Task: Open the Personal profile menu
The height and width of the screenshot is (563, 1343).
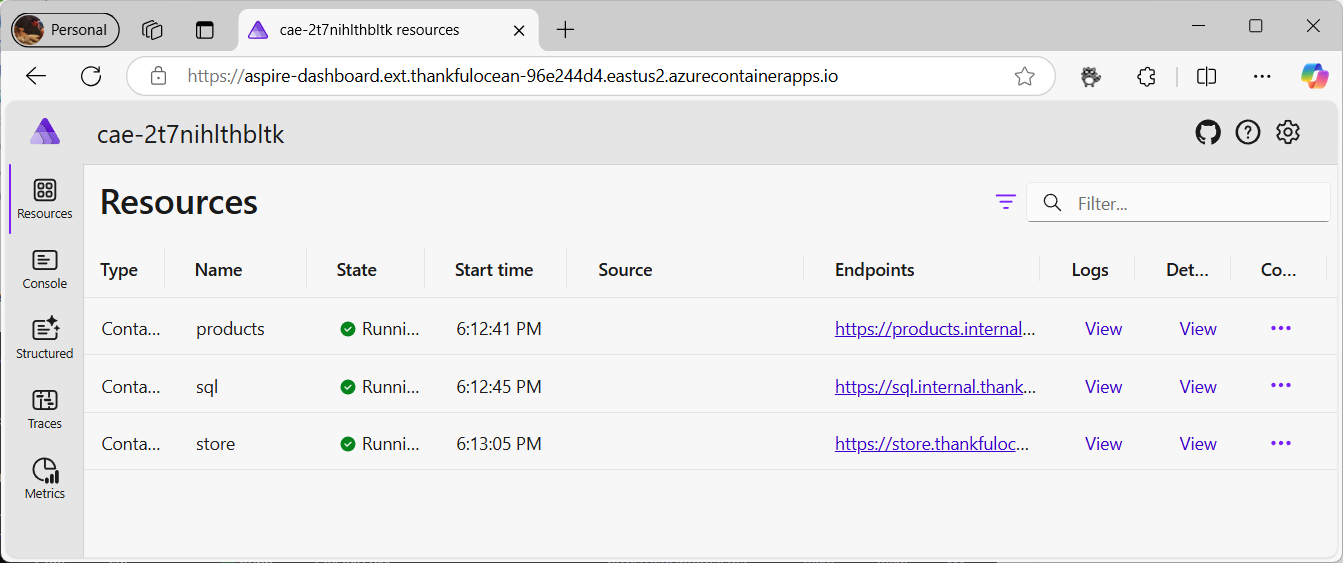Action: pyautogui.click(x=66, y=30)
